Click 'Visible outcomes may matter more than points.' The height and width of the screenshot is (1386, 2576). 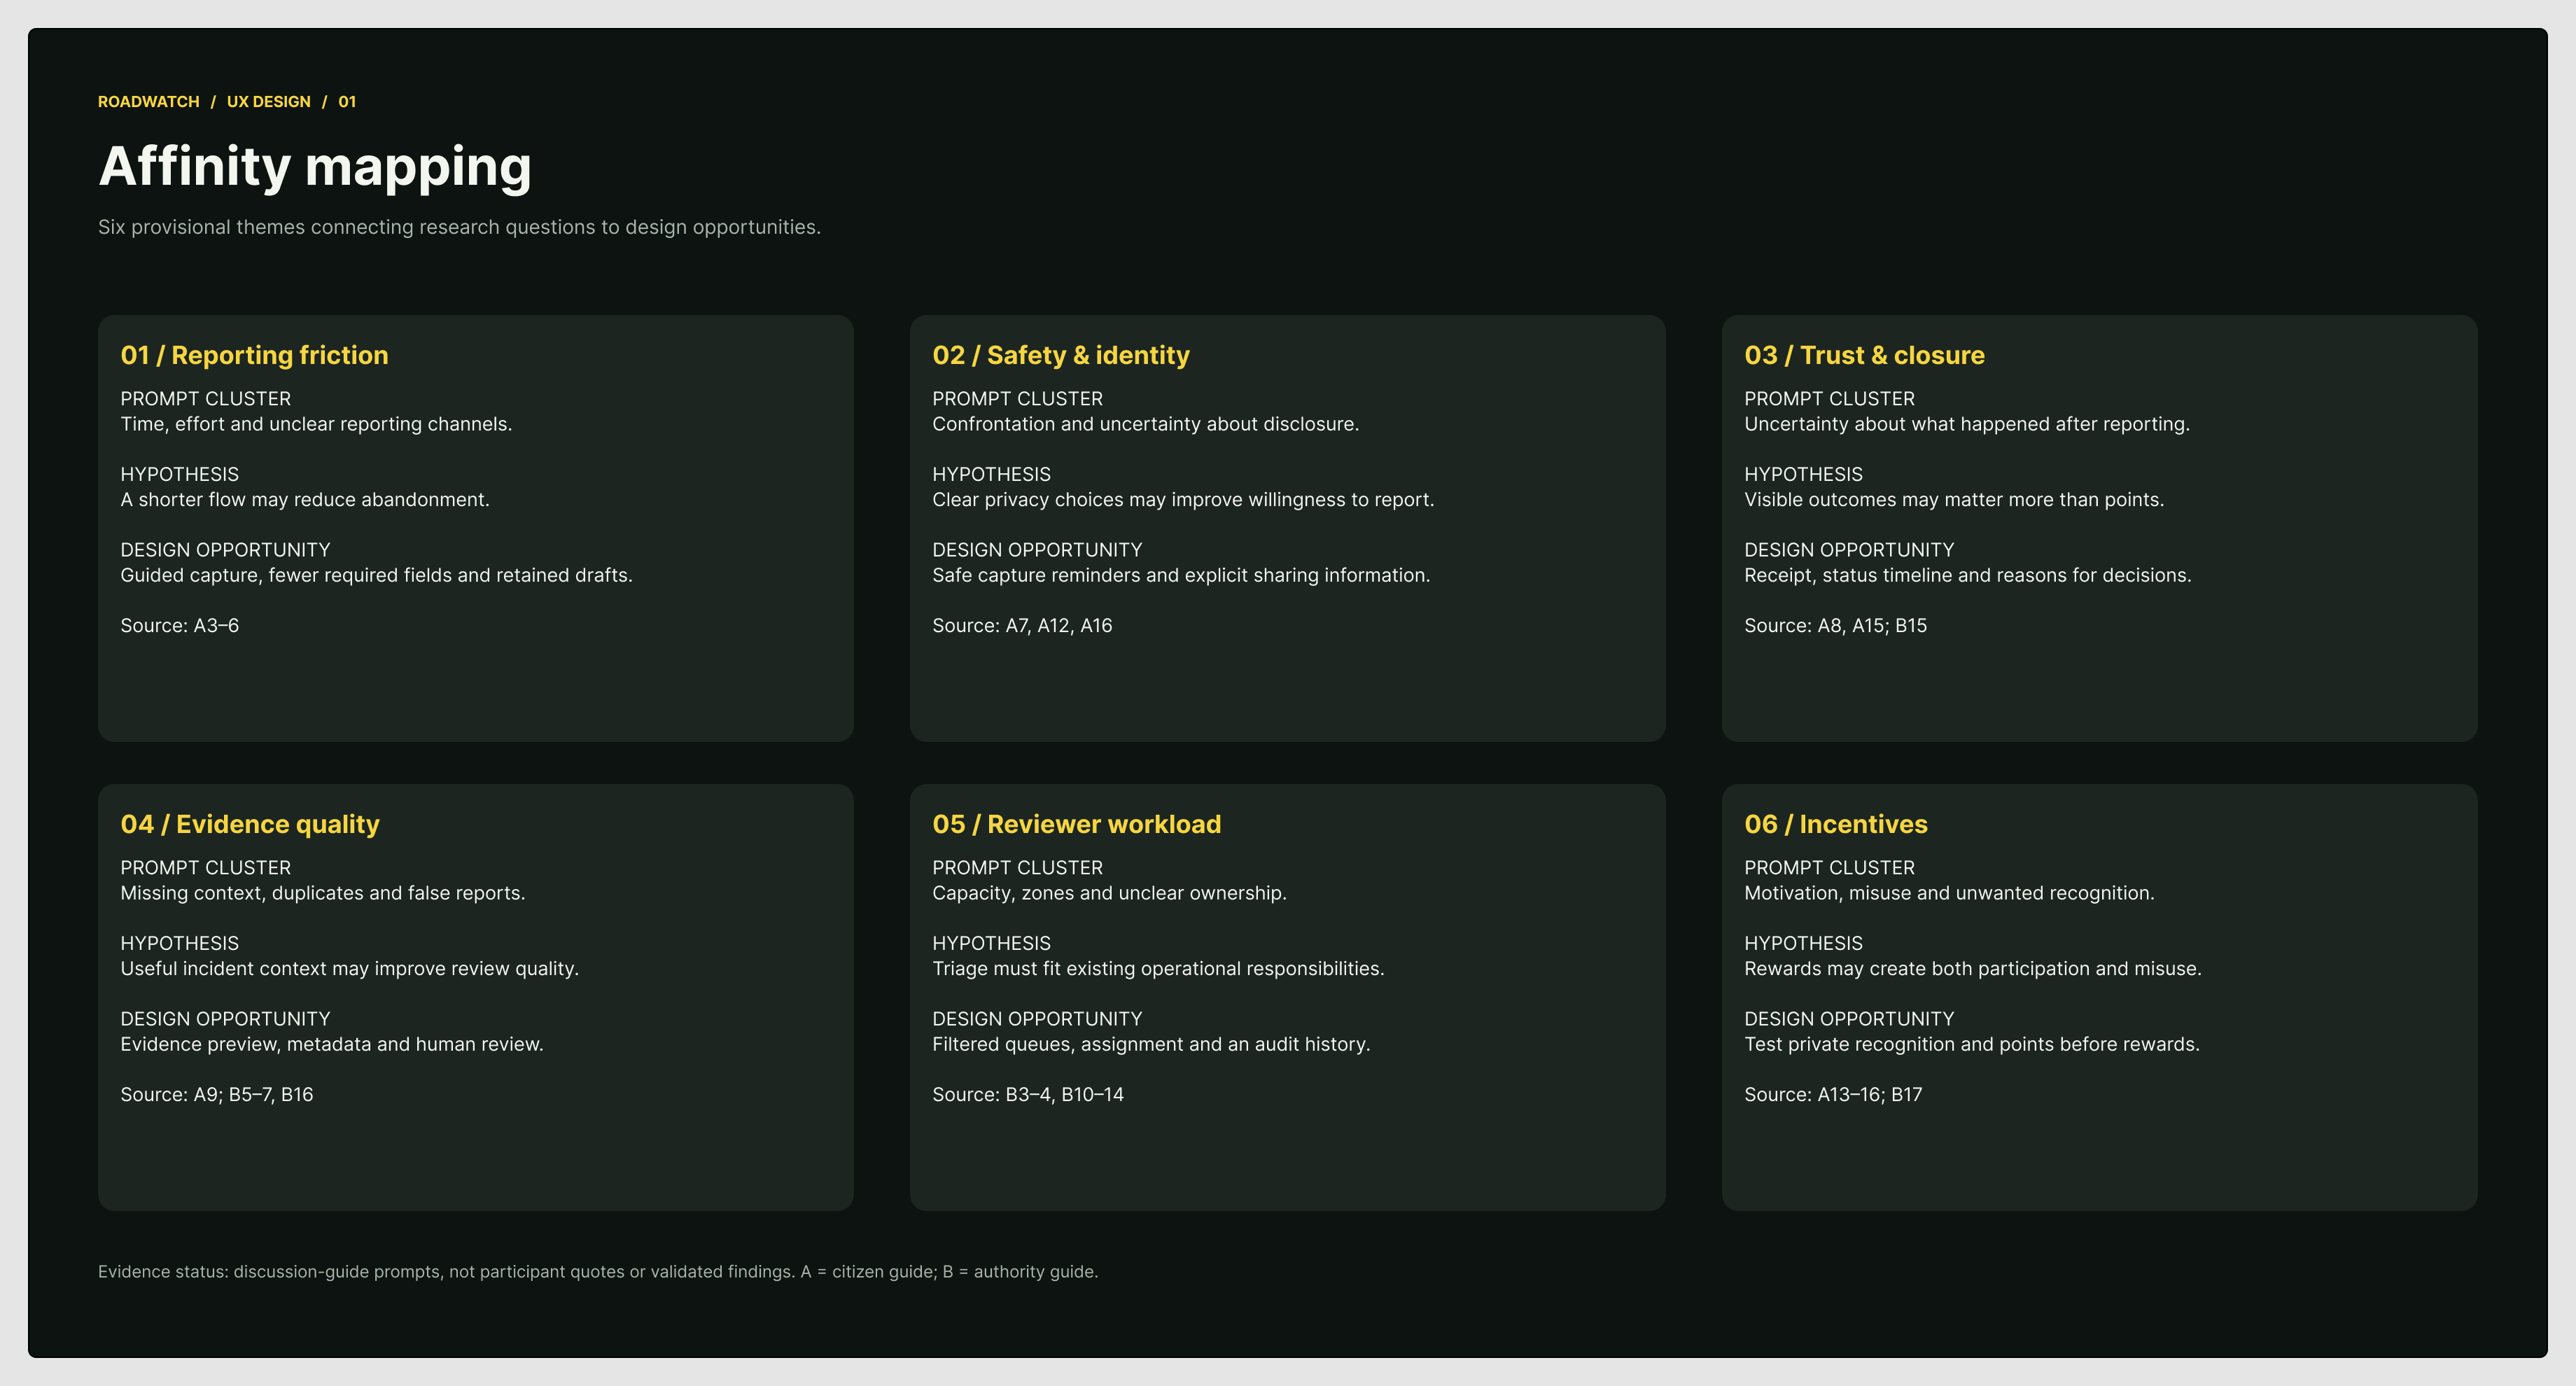[1954, 500]
